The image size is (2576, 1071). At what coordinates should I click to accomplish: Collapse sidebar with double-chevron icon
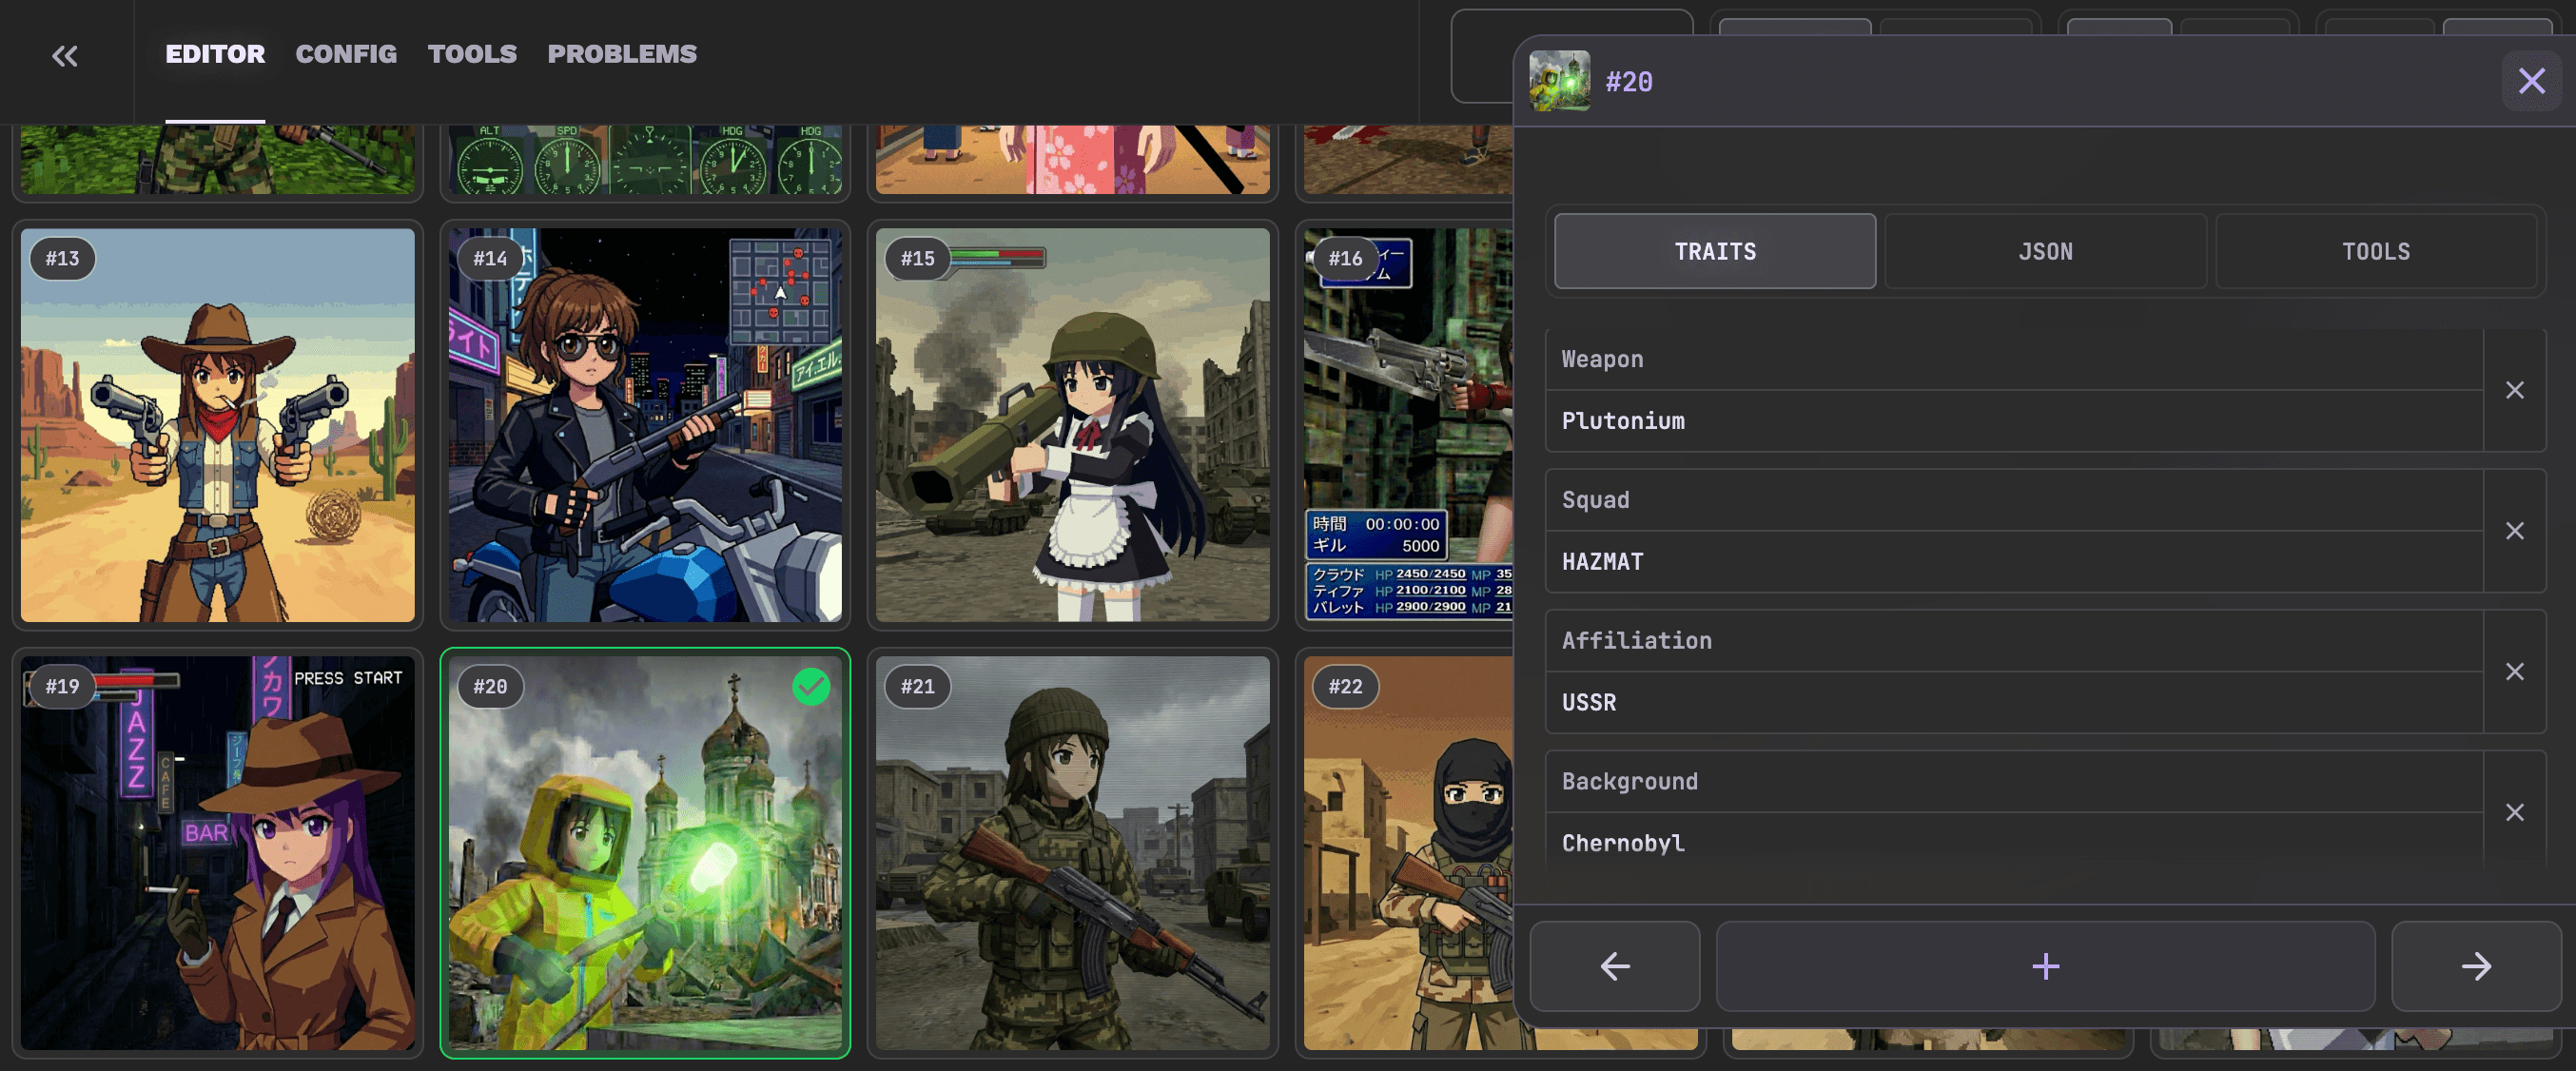pyautogui.click(x=65, y=56)
